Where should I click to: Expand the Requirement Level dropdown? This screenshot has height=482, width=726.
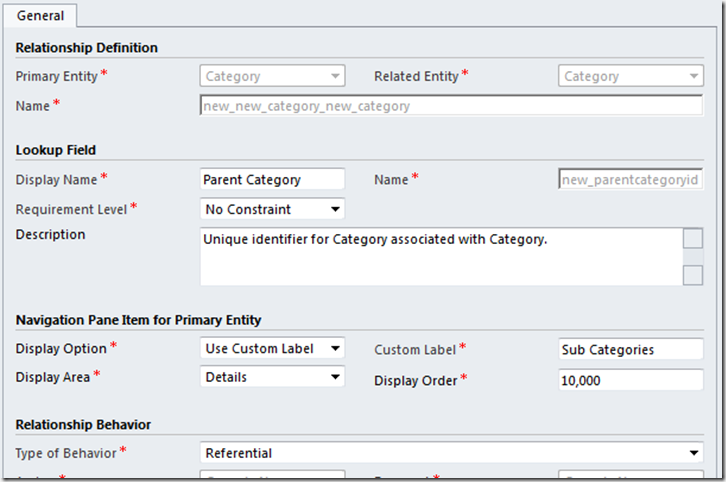coord(272,210)
